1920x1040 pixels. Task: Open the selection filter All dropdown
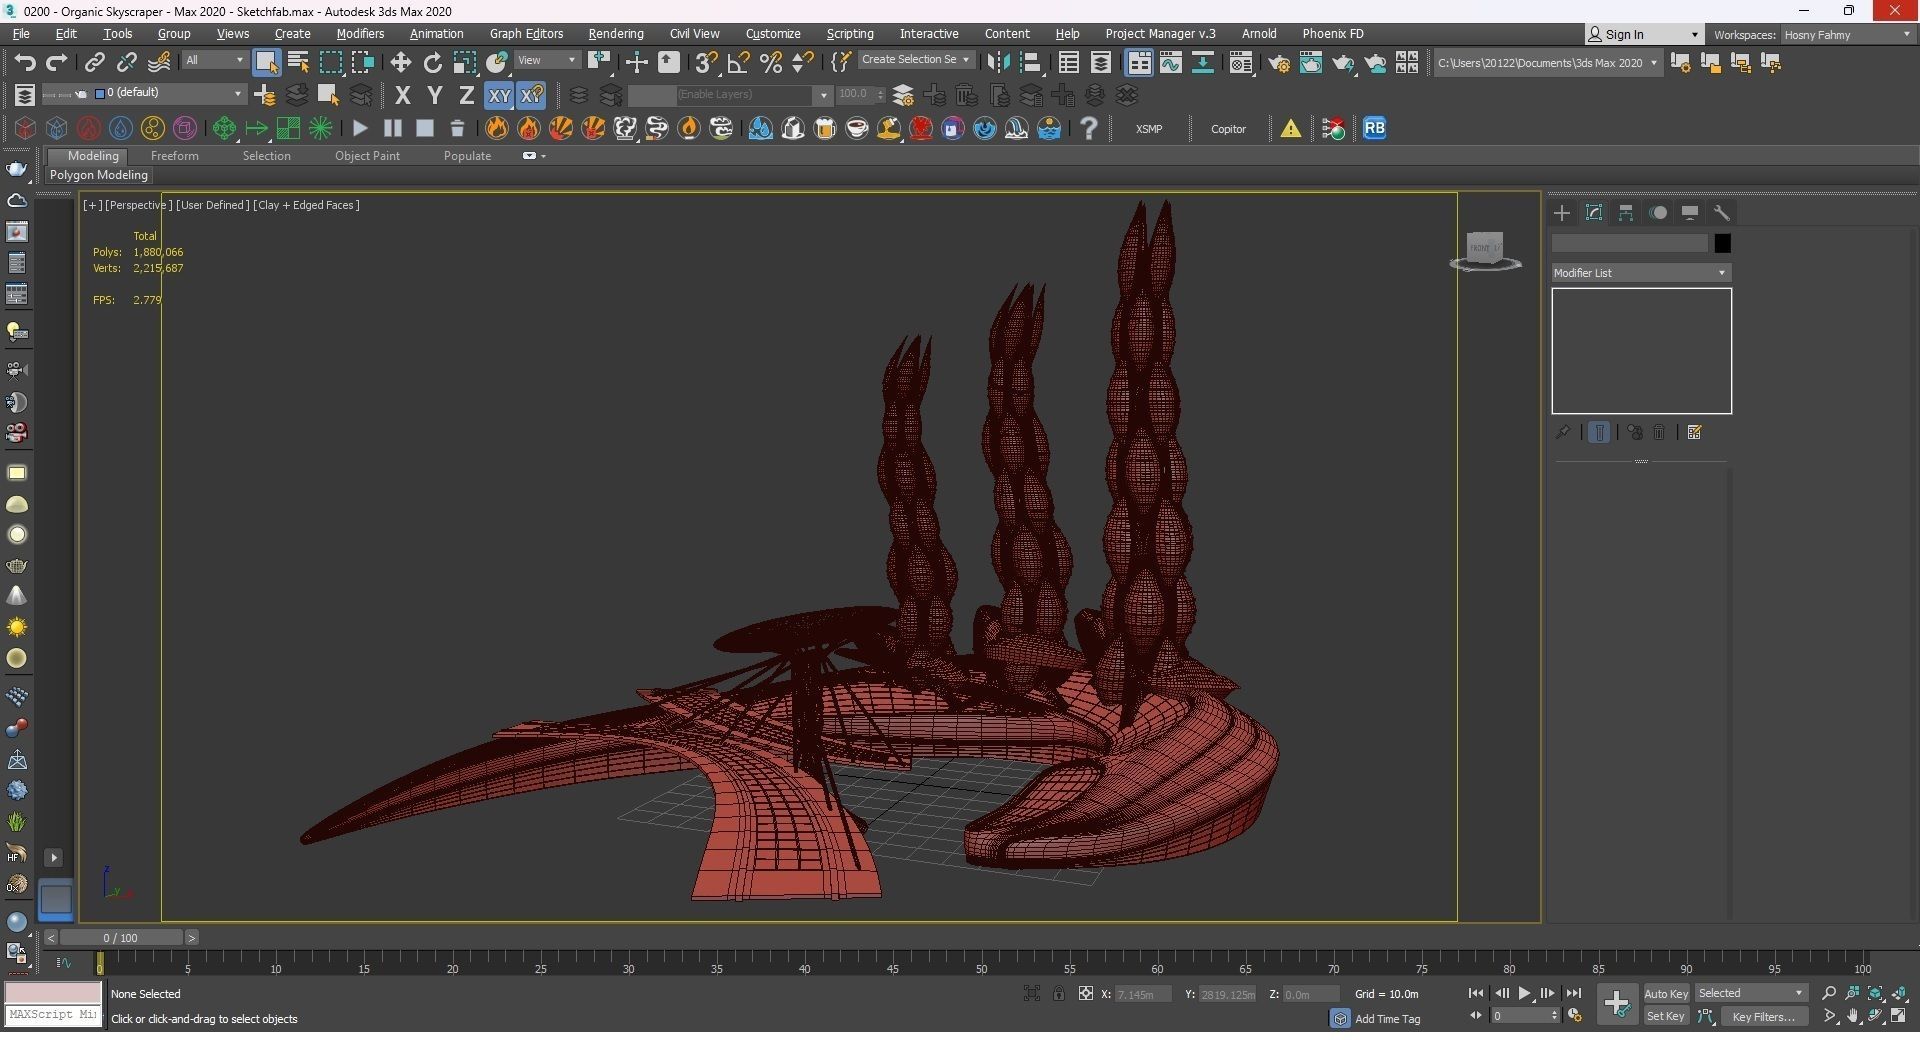click(214, 61)
